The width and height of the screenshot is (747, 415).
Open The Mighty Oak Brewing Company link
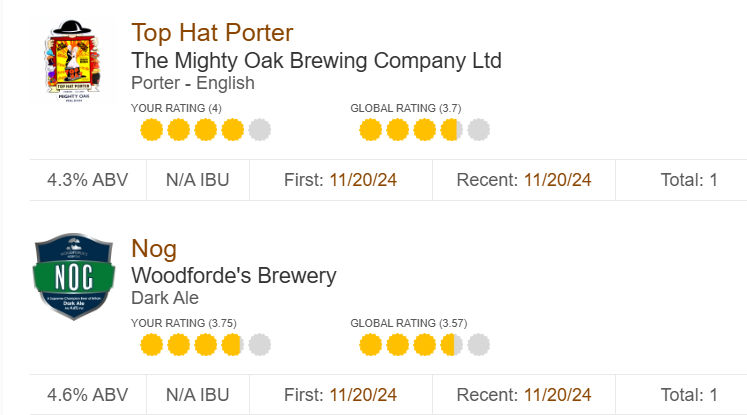(x=316, y=60)
